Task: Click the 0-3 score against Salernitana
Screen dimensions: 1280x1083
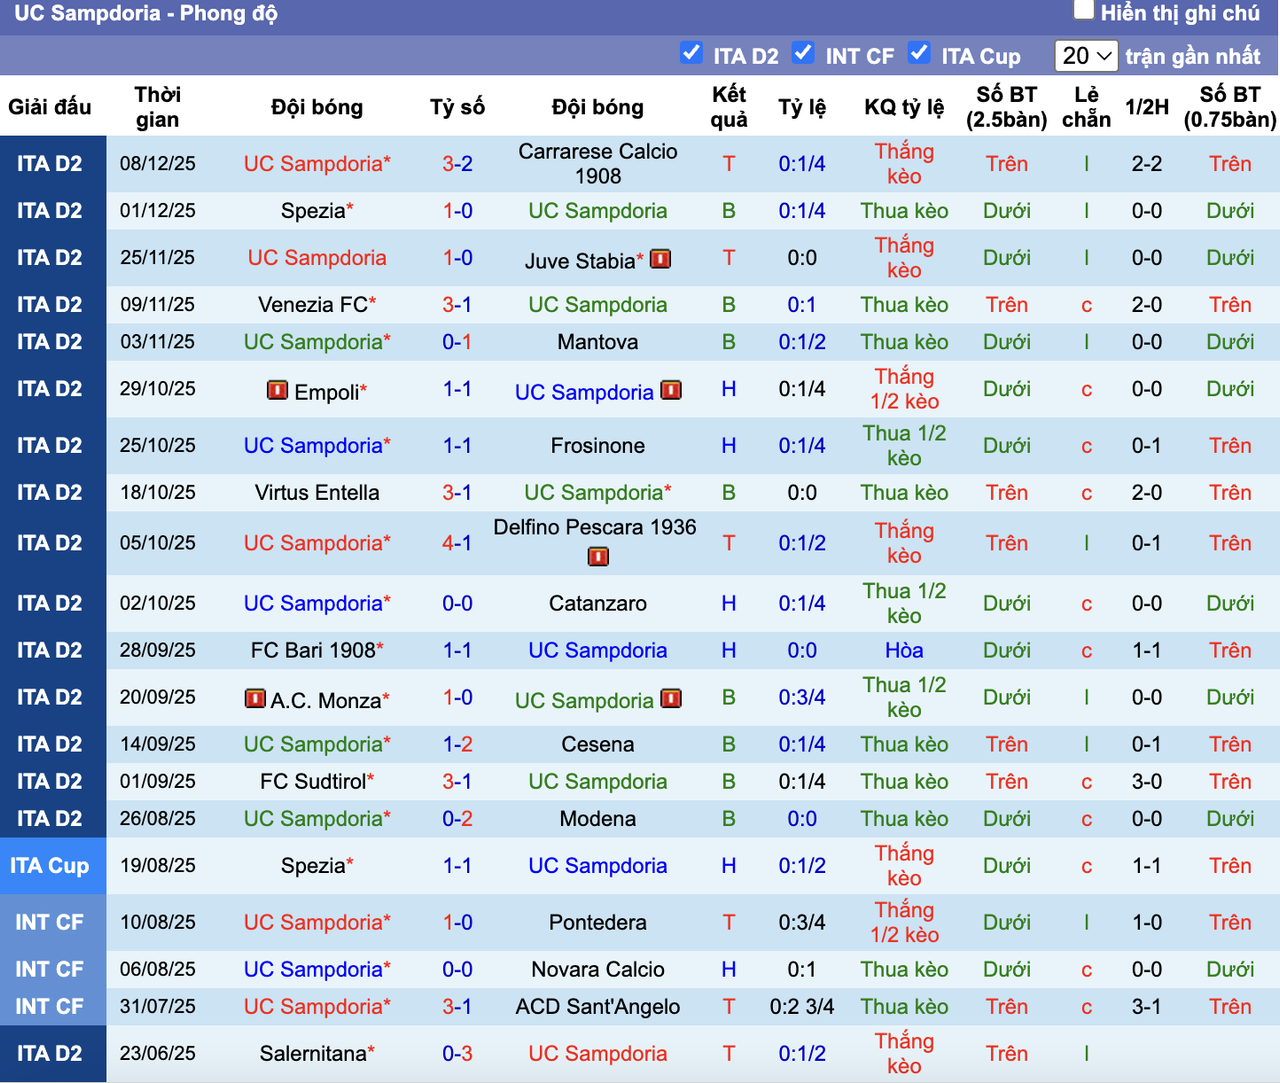Action: (458, 1054)
